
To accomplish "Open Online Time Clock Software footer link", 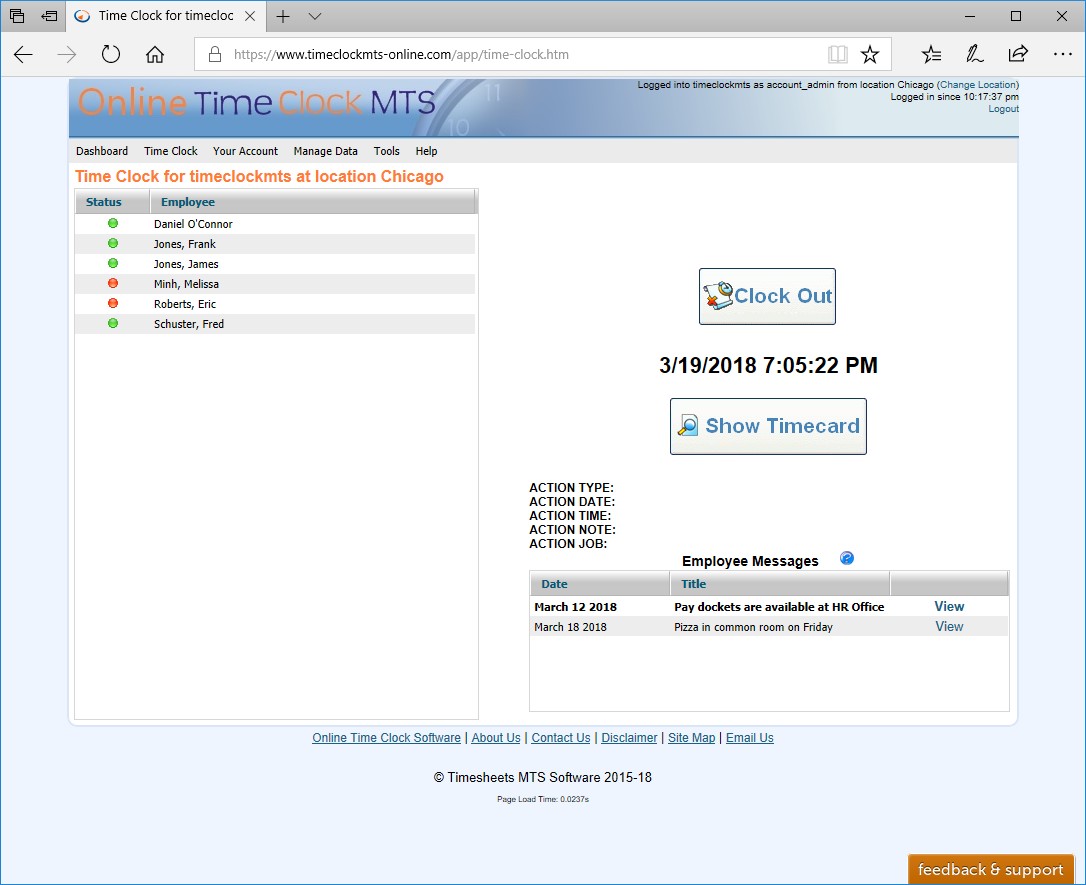I will [386, 738].
